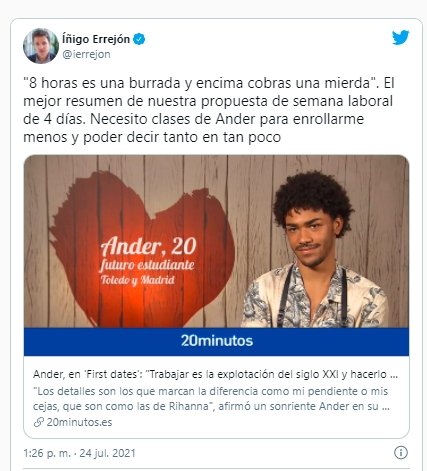Click the Twitter bird logo
Screen dimensions: 427x471
[400, 37]
